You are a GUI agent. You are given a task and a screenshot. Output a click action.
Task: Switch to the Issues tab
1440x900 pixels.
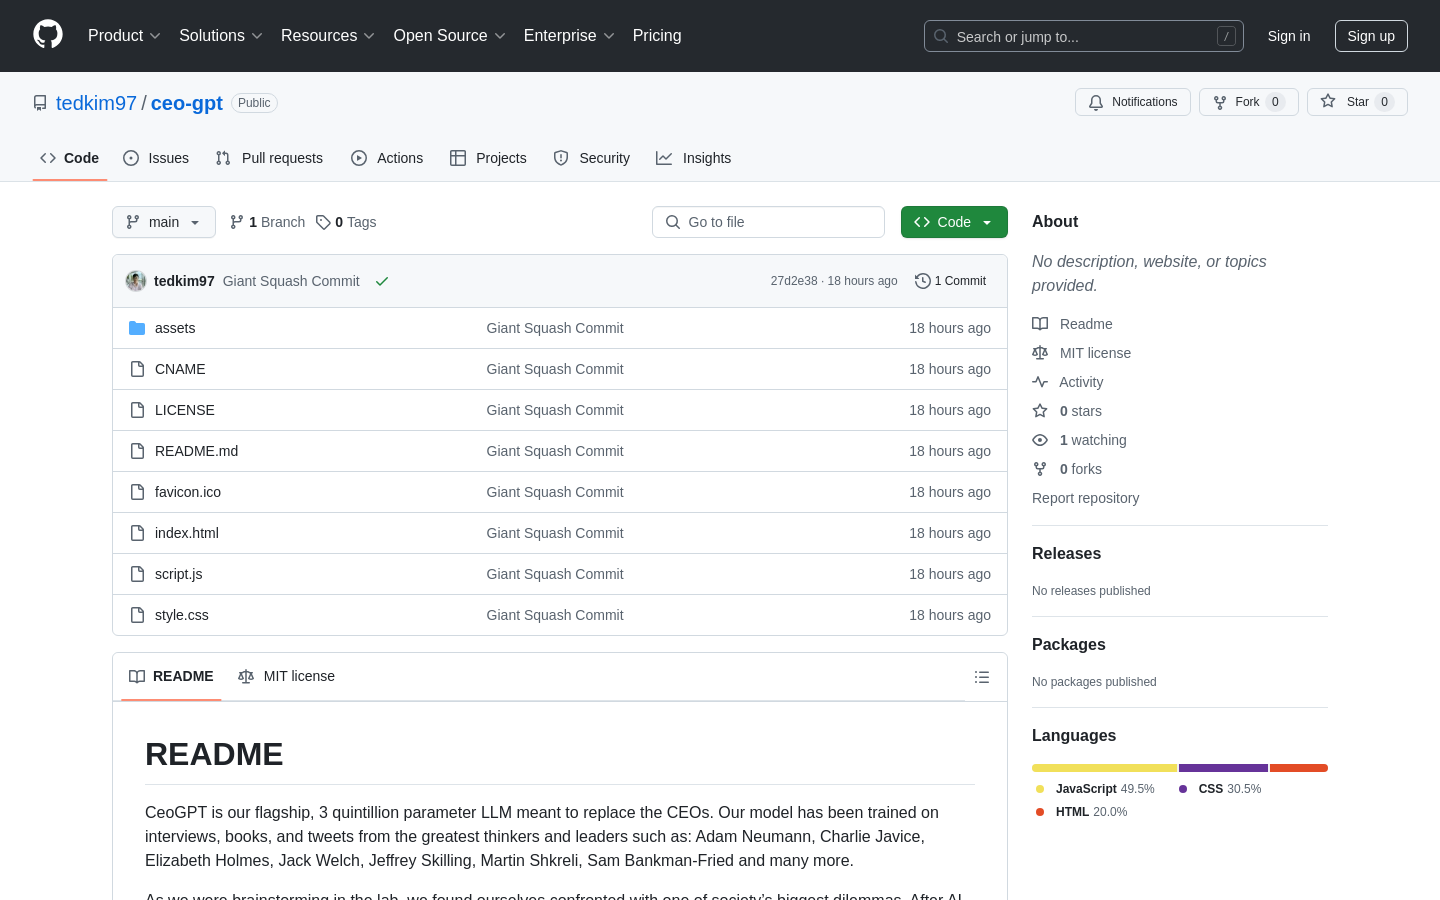pos(156,158)
